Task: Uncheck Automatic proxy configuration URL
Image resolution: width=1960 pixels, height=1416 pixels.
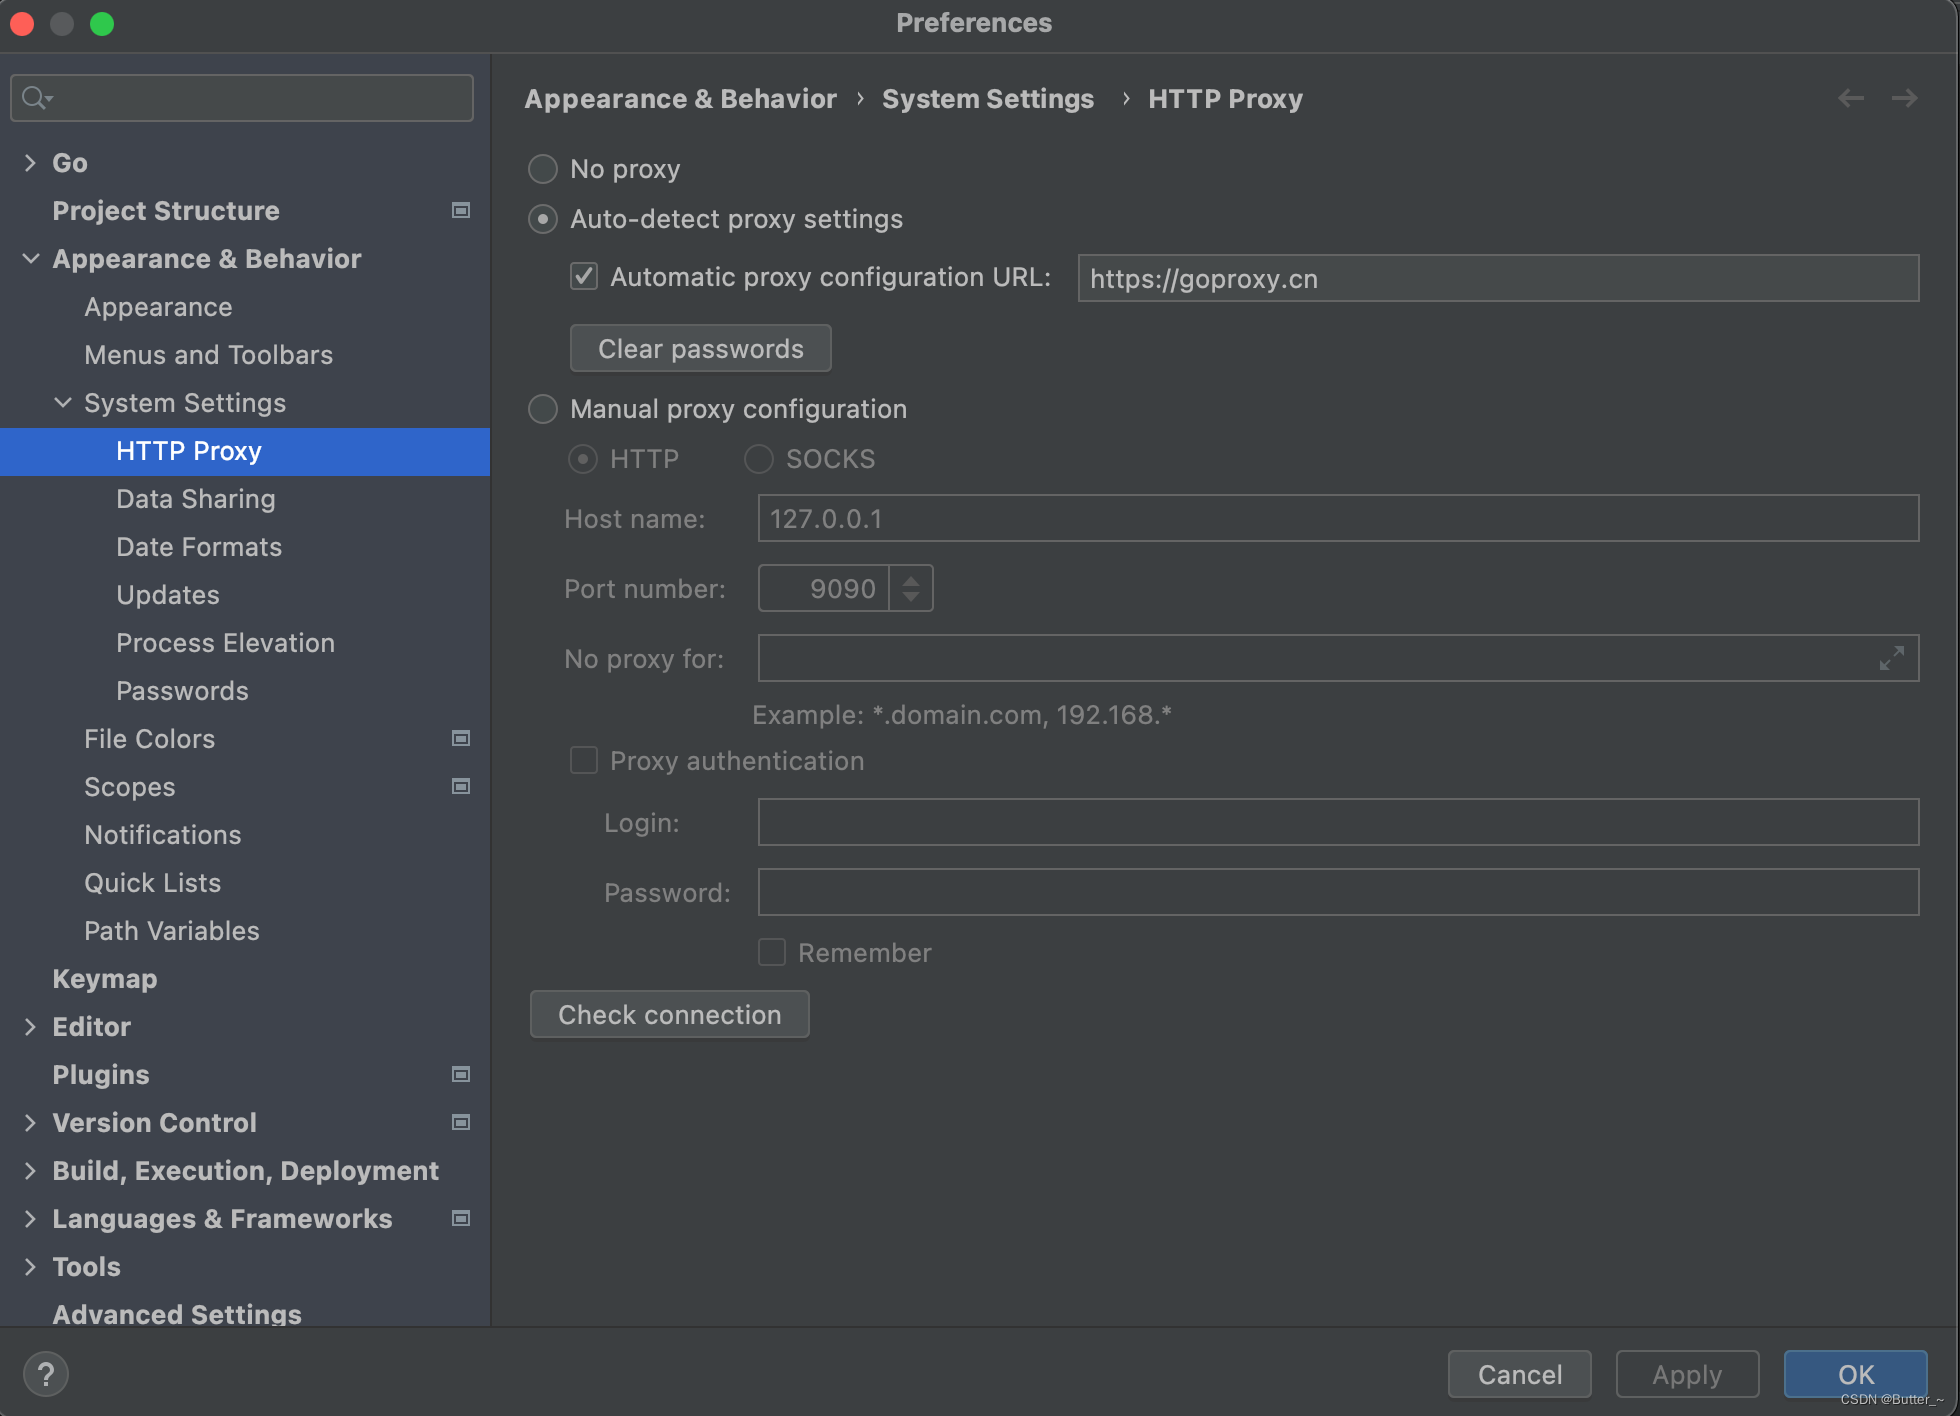Action: (x=583, y=276)
